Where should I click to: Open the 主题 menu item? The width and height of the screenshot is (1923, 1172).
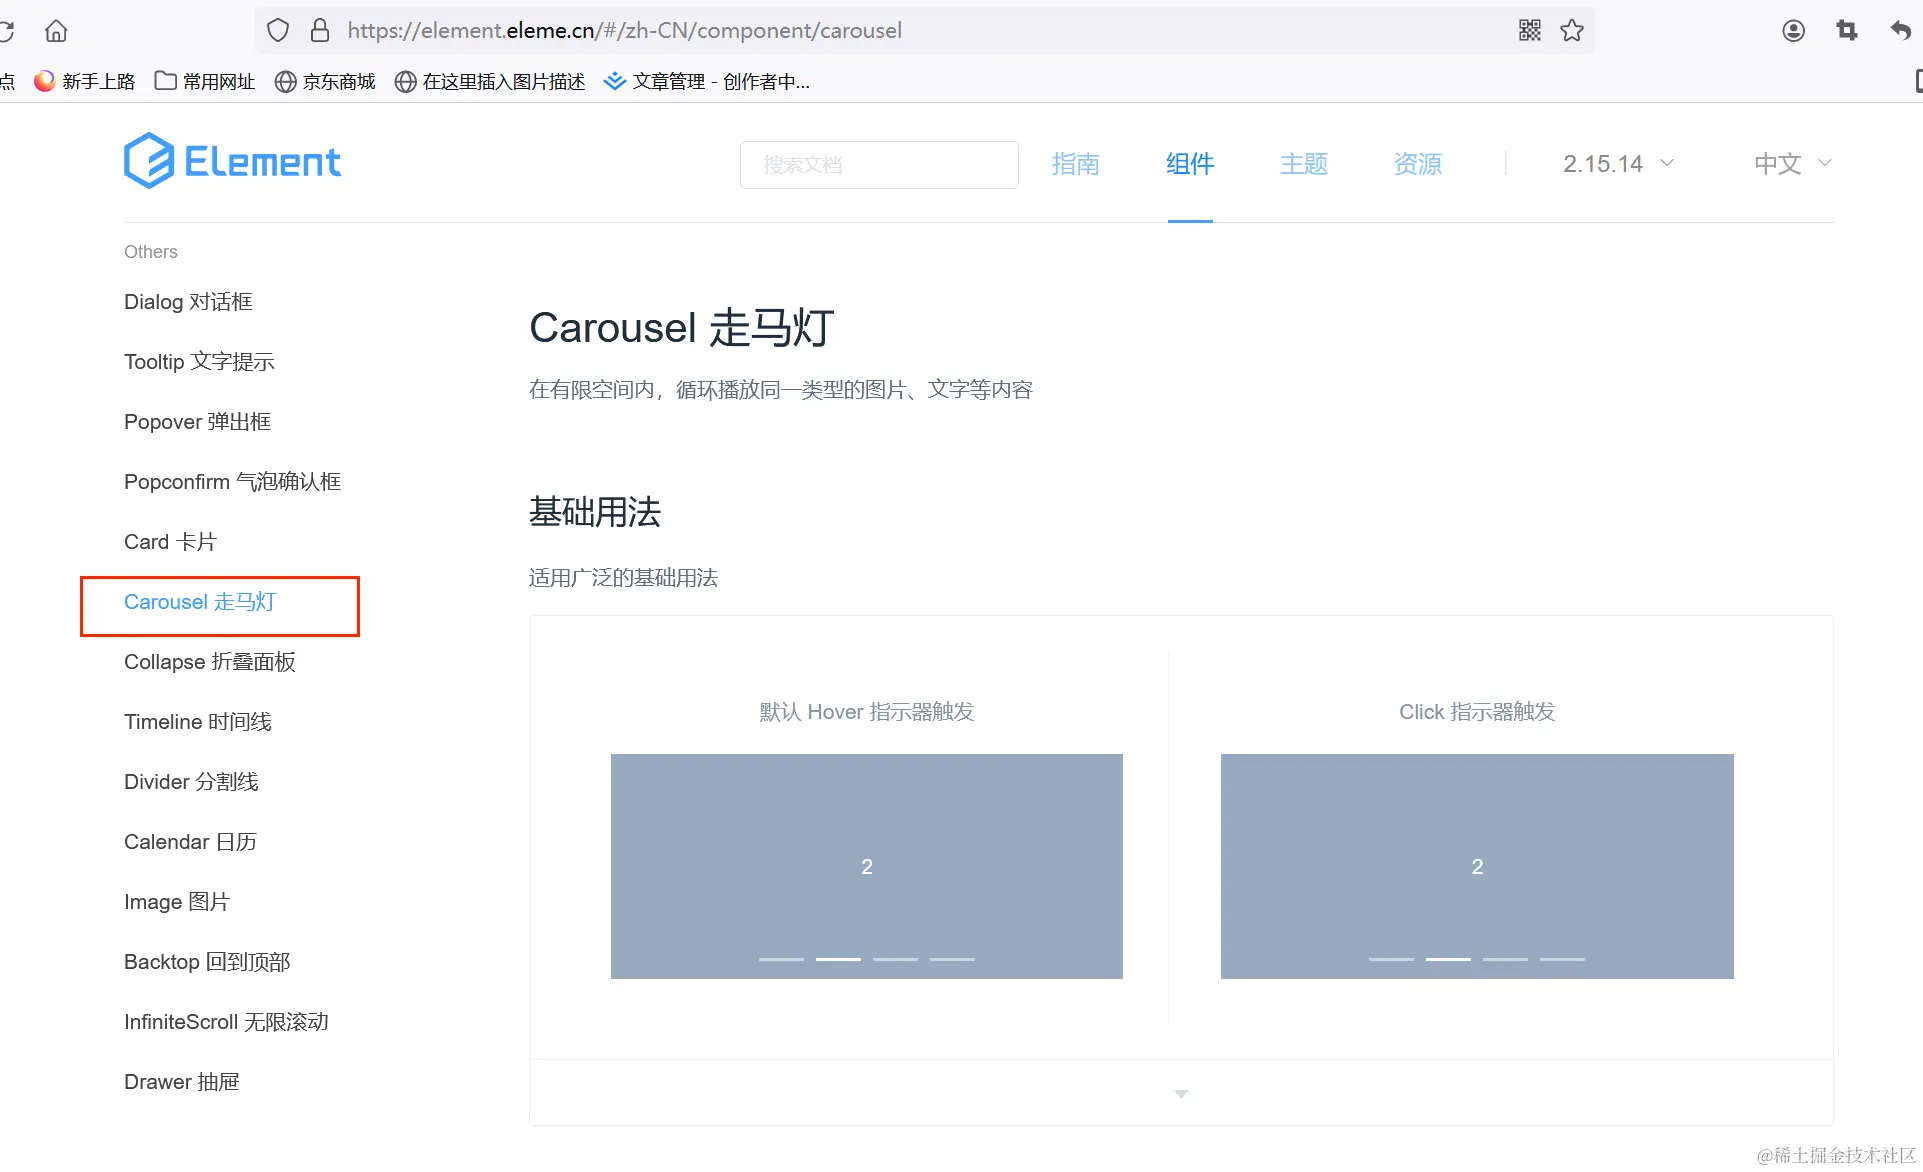[x=1303, y=163]
